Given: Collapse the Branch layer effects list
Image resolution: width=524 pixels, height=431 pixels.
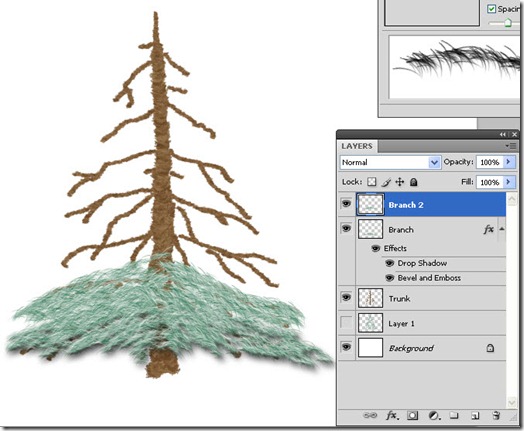Looking at the screenshot, I should 502,229.
